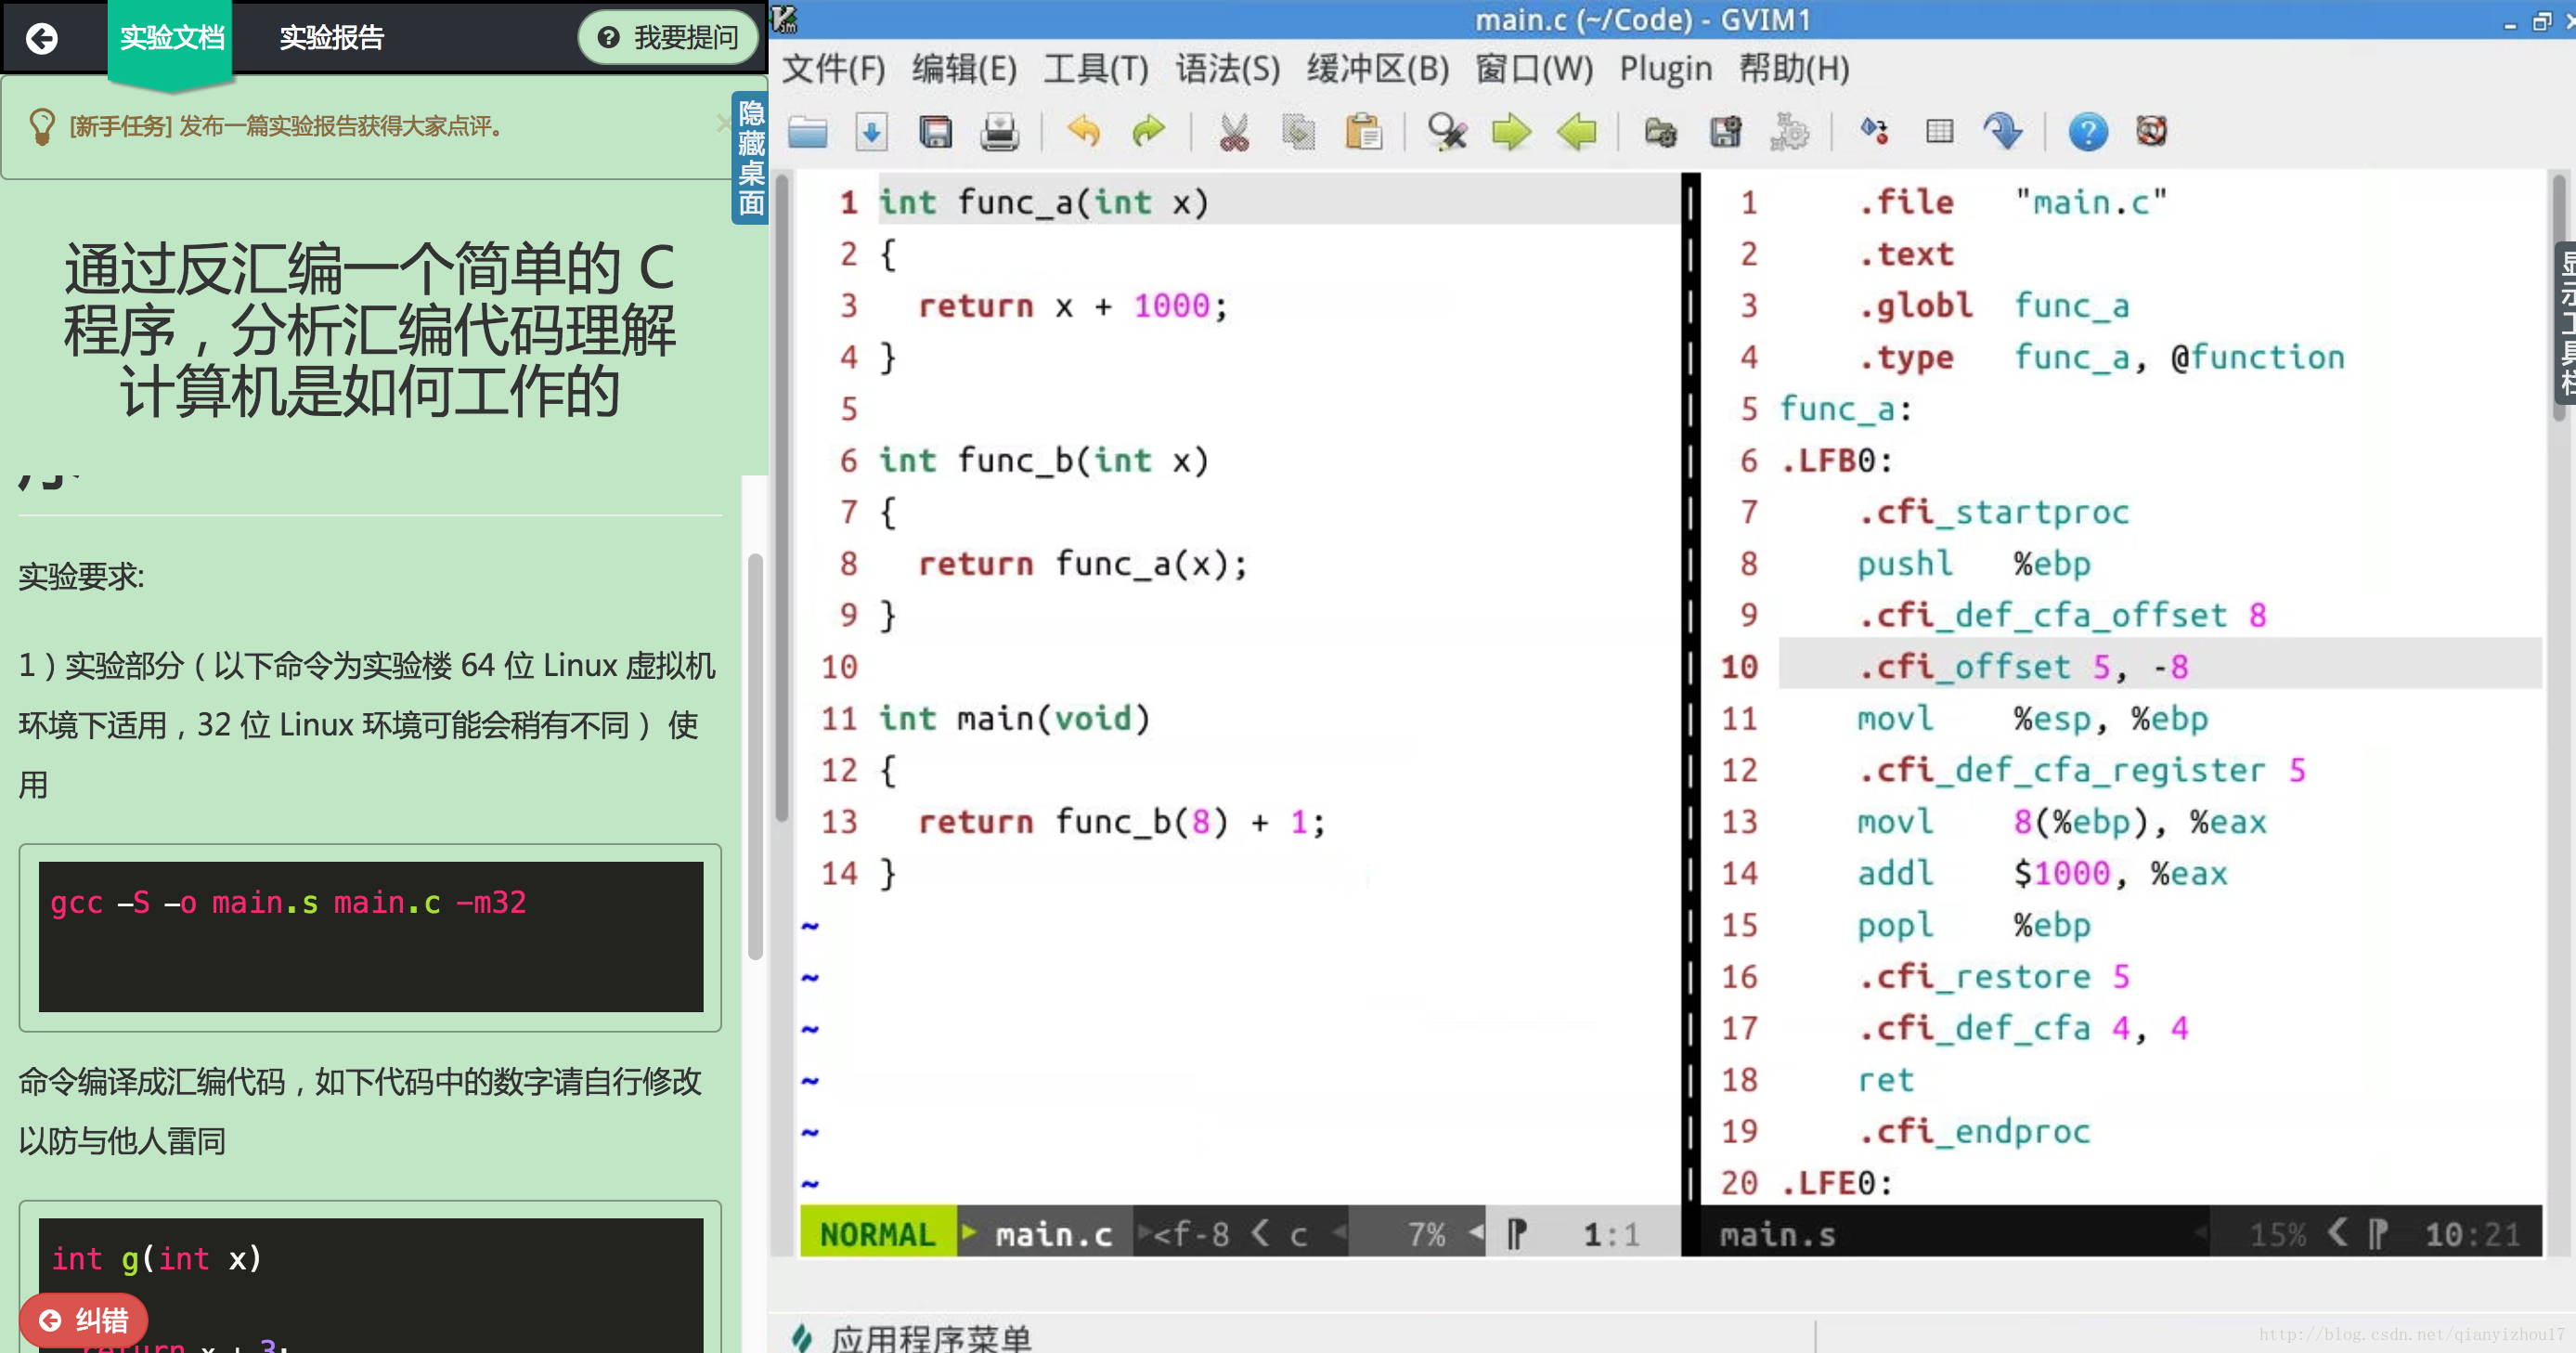Jump to tag blue arrow icon
The height and width of the screenshot is (1353, 2576).
pos(2003,132)
